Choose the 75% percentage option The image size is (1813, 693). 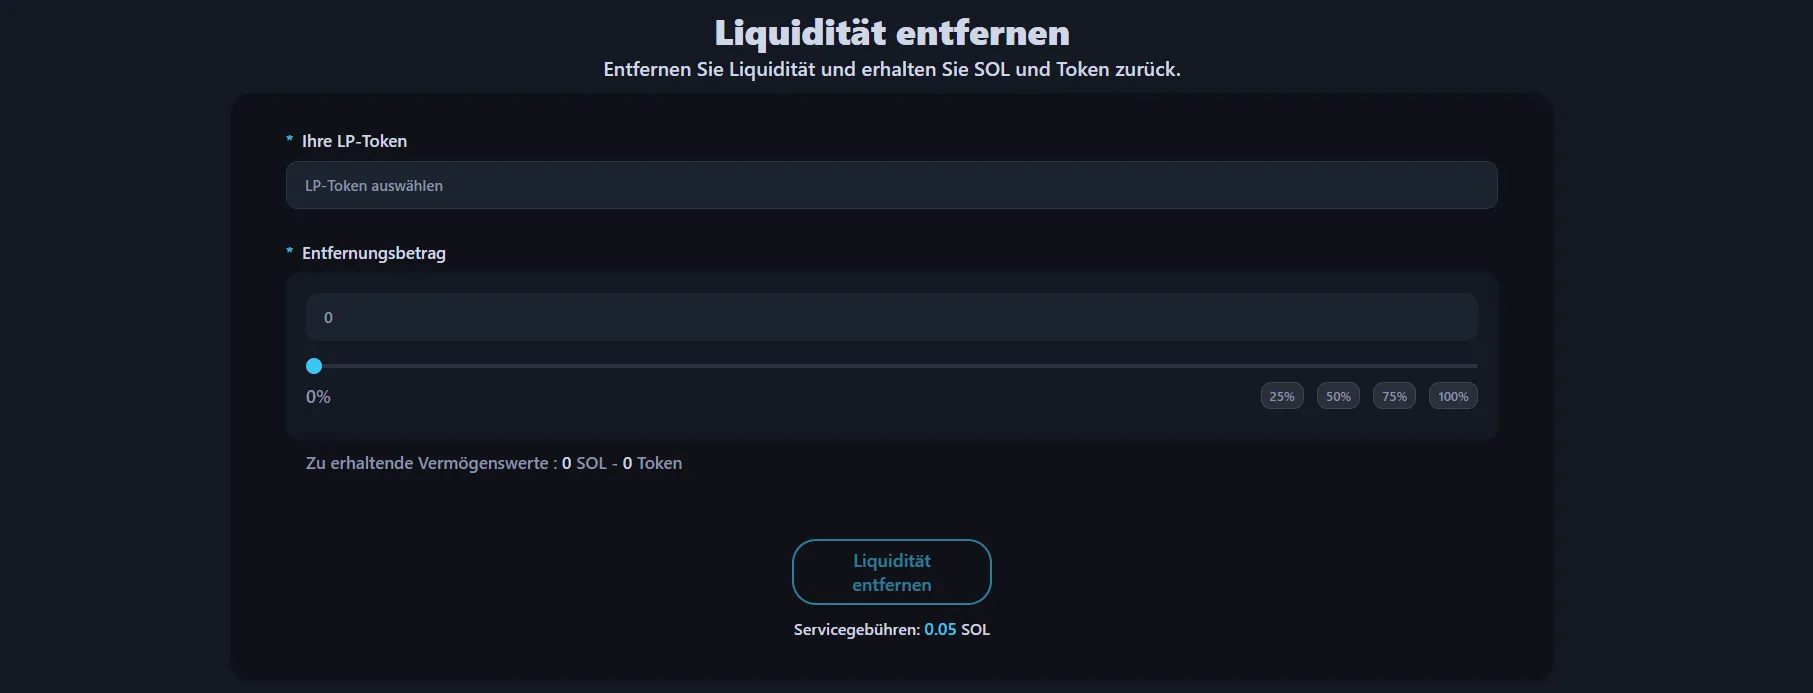(x=1393, y=395)
